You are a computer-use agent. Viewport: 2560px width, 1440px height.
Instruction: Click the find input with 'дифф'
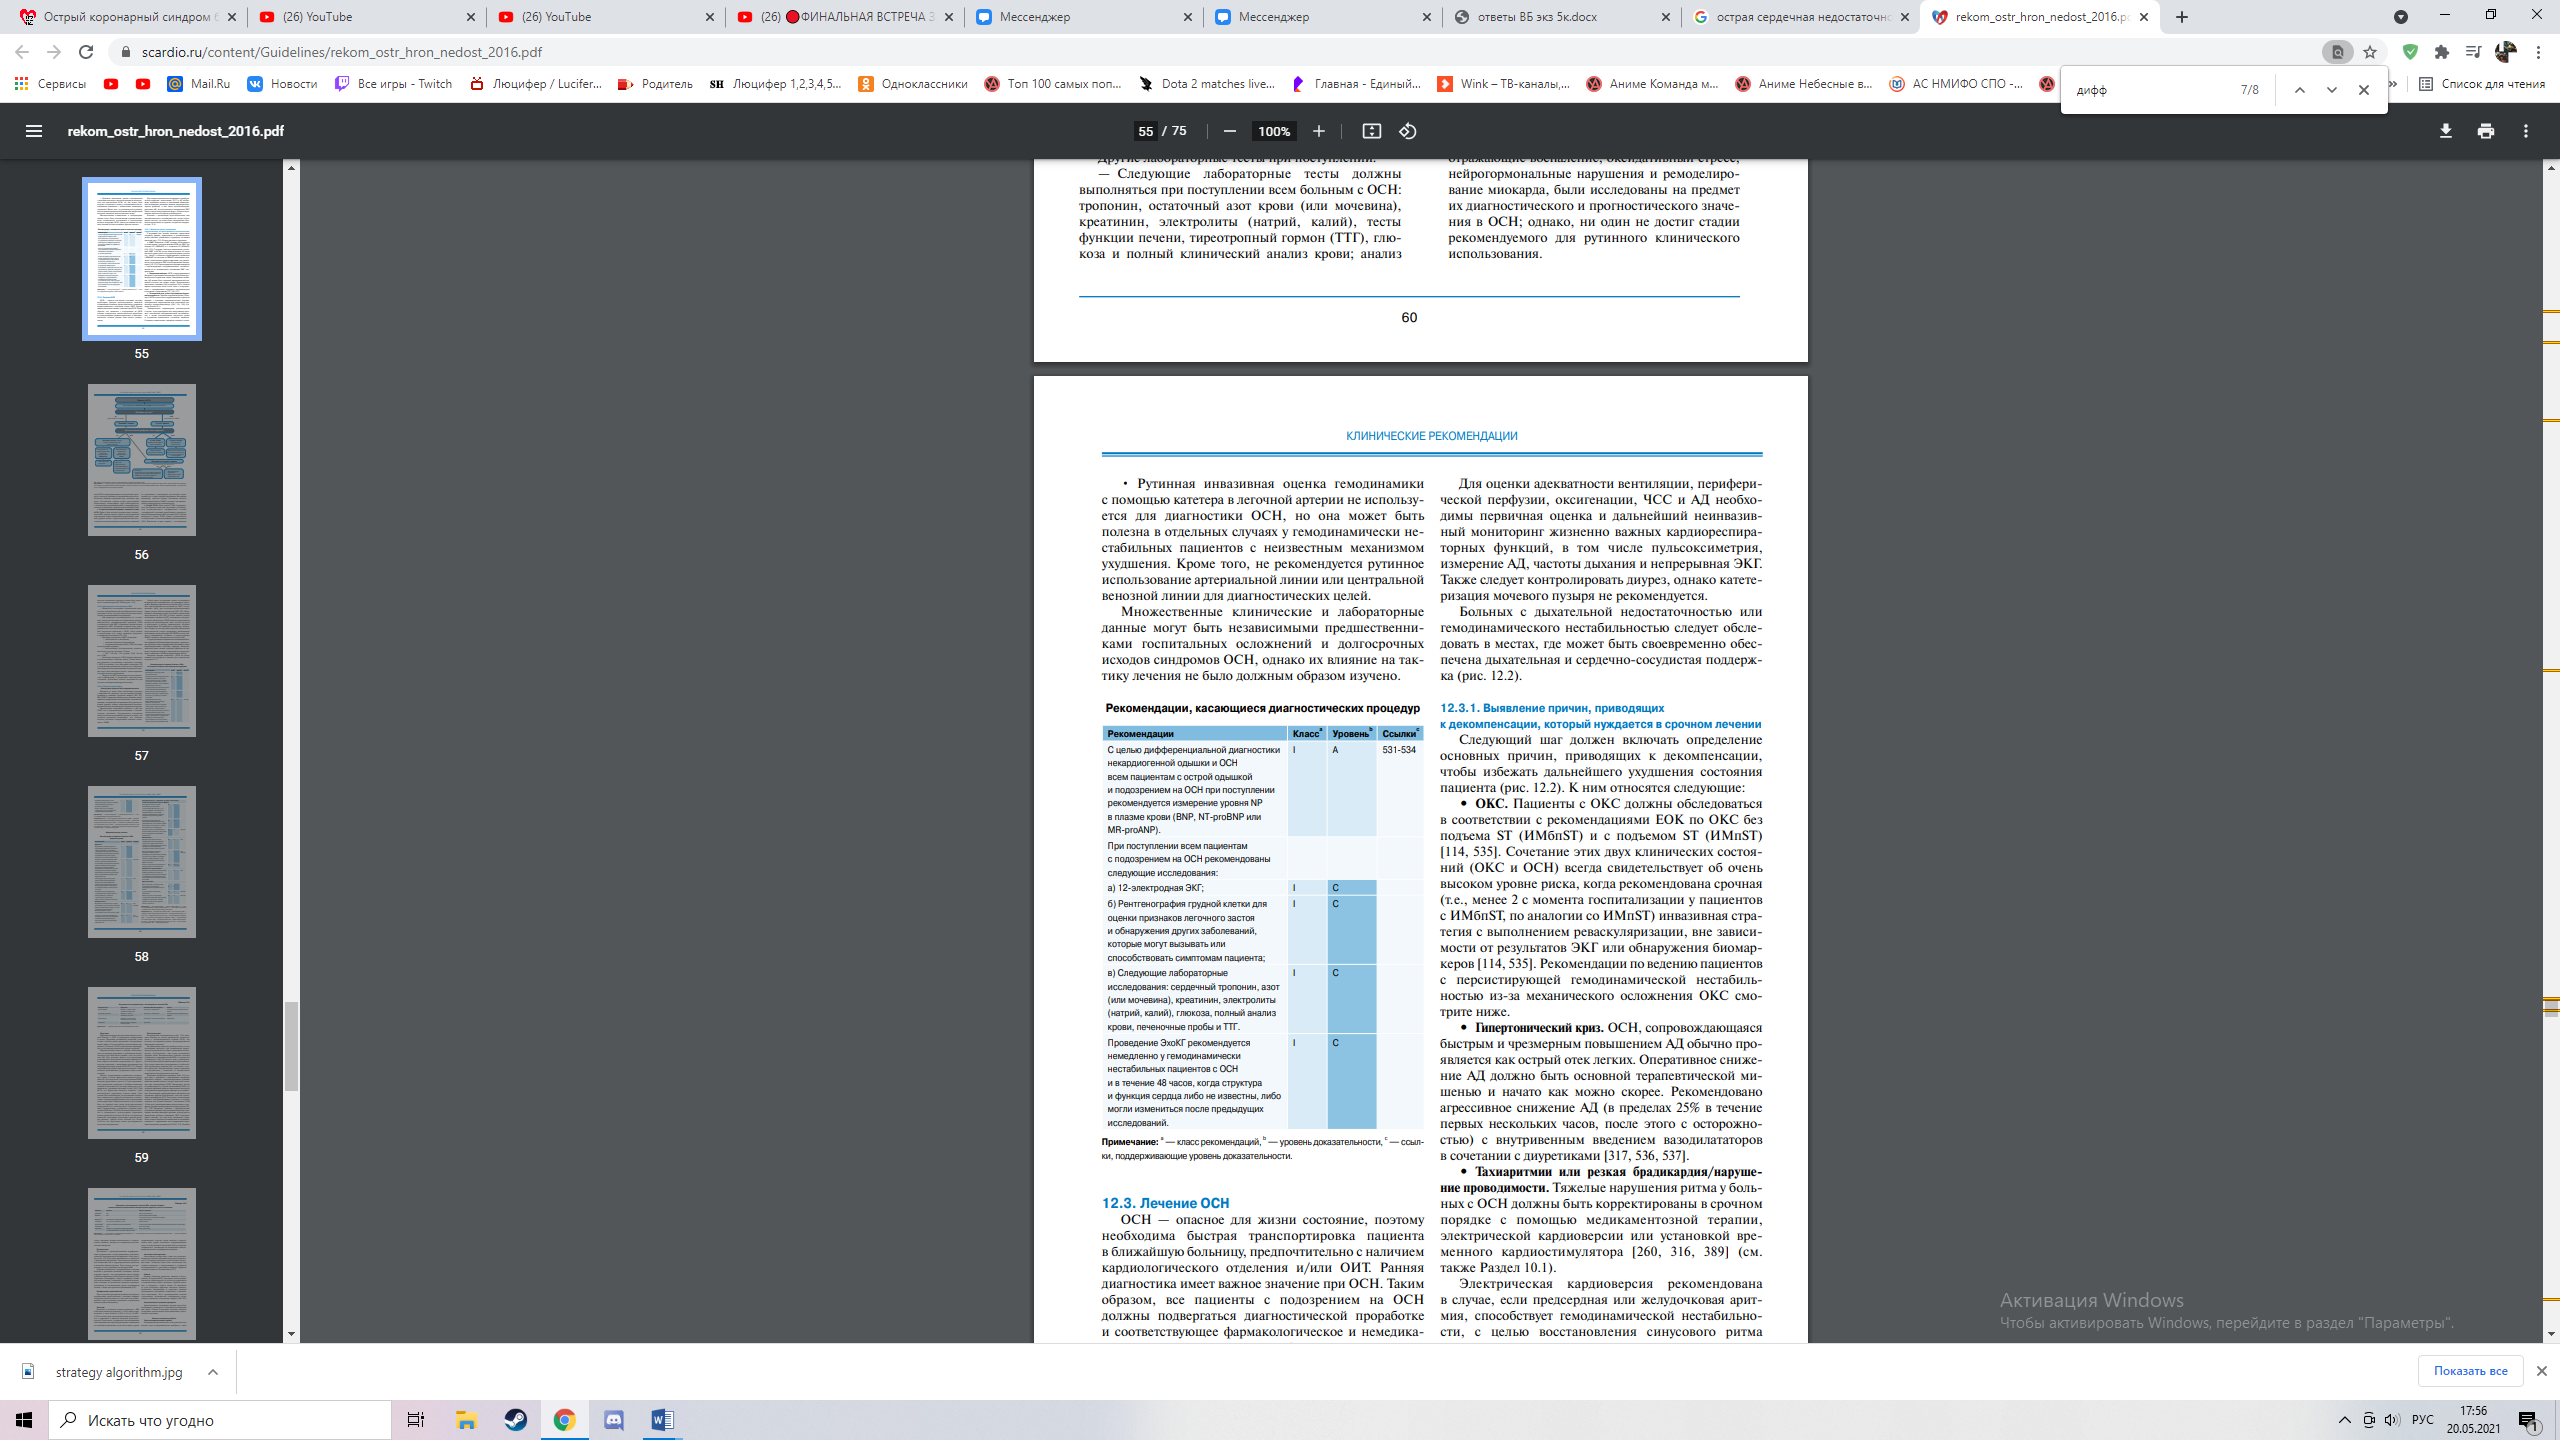2150,90
